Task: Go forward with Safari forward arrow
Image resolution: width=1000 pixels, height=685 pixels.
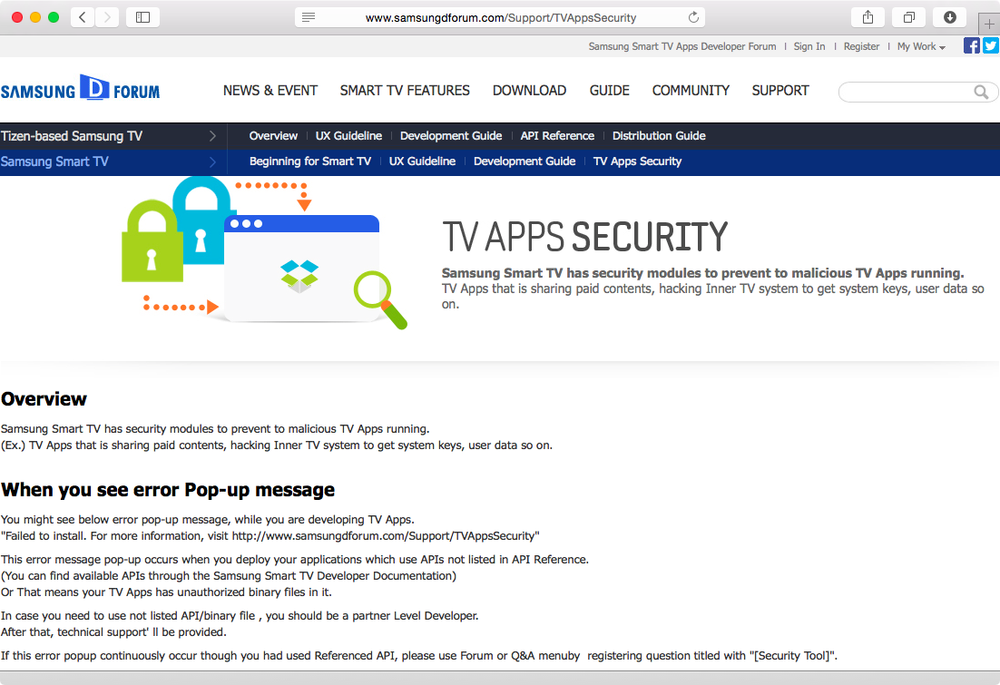Action: (107, 17)
